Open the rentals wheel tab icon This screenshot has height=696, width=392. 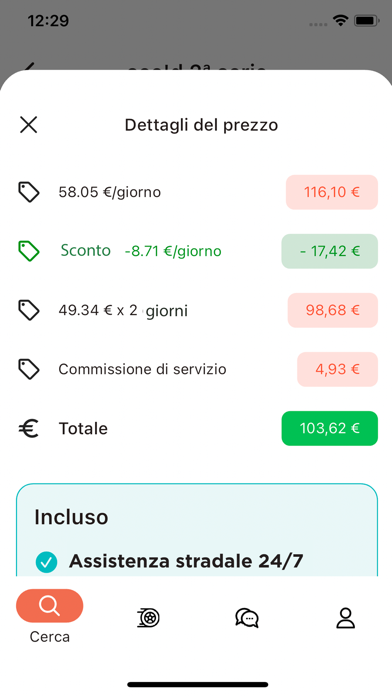148,617
